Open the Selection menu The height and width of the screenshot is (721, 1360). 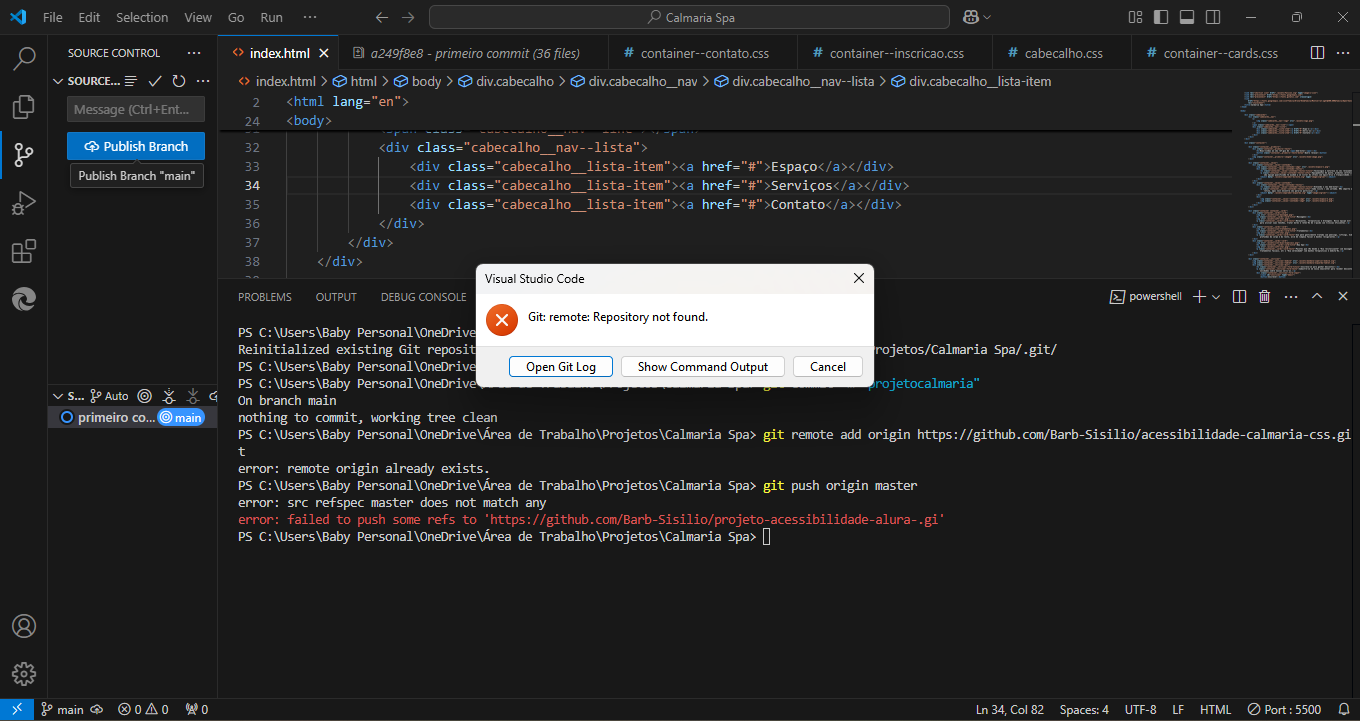[142, 17]
